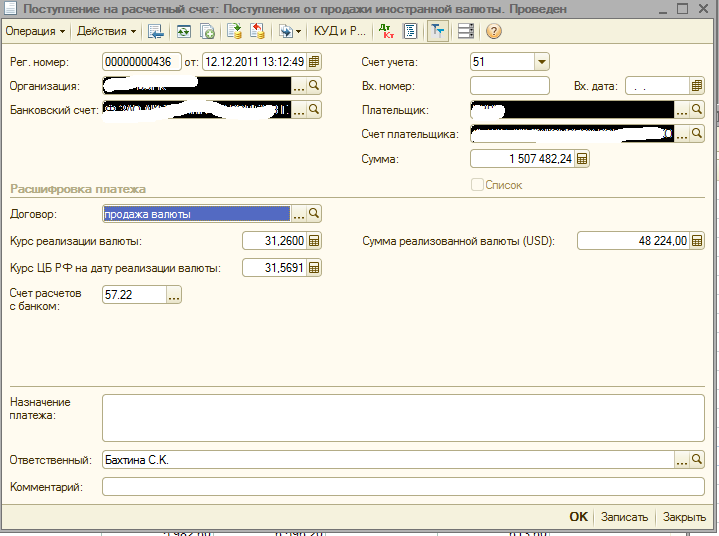The image size is (719, 536).
Task: Click the Комментарий input field
Action: pos(403,487)
